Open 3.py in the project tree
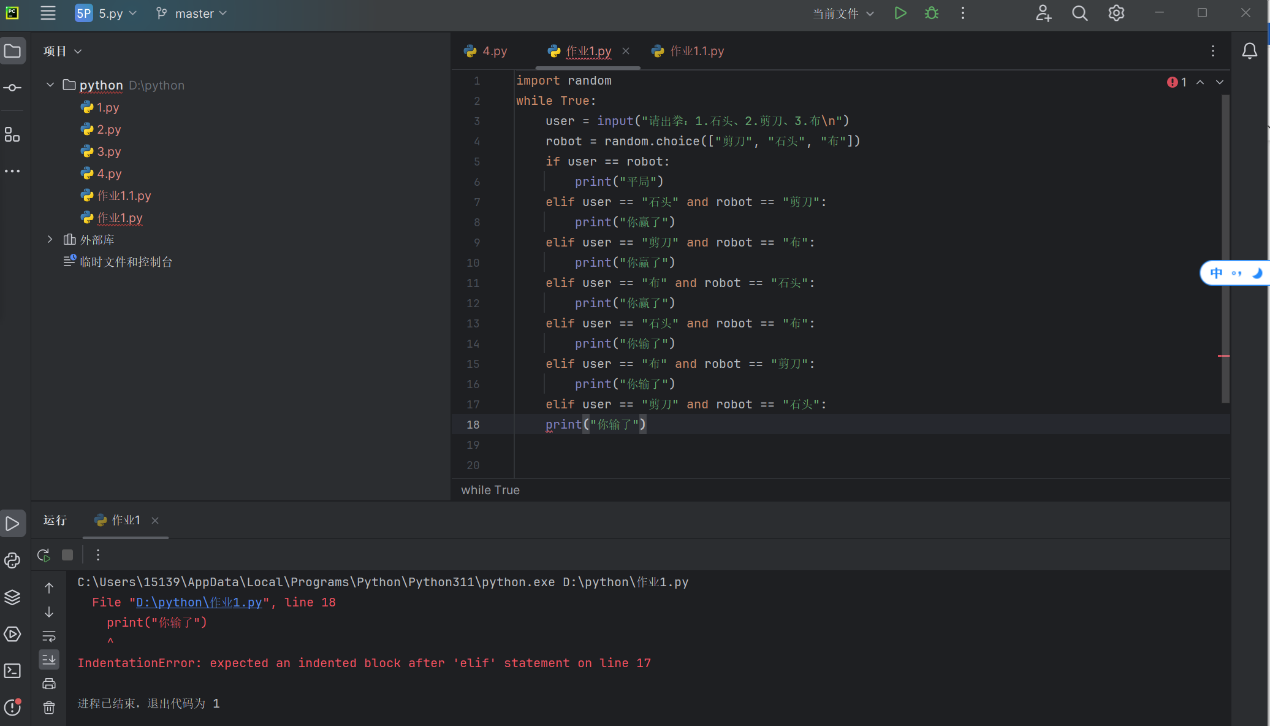 108,151
